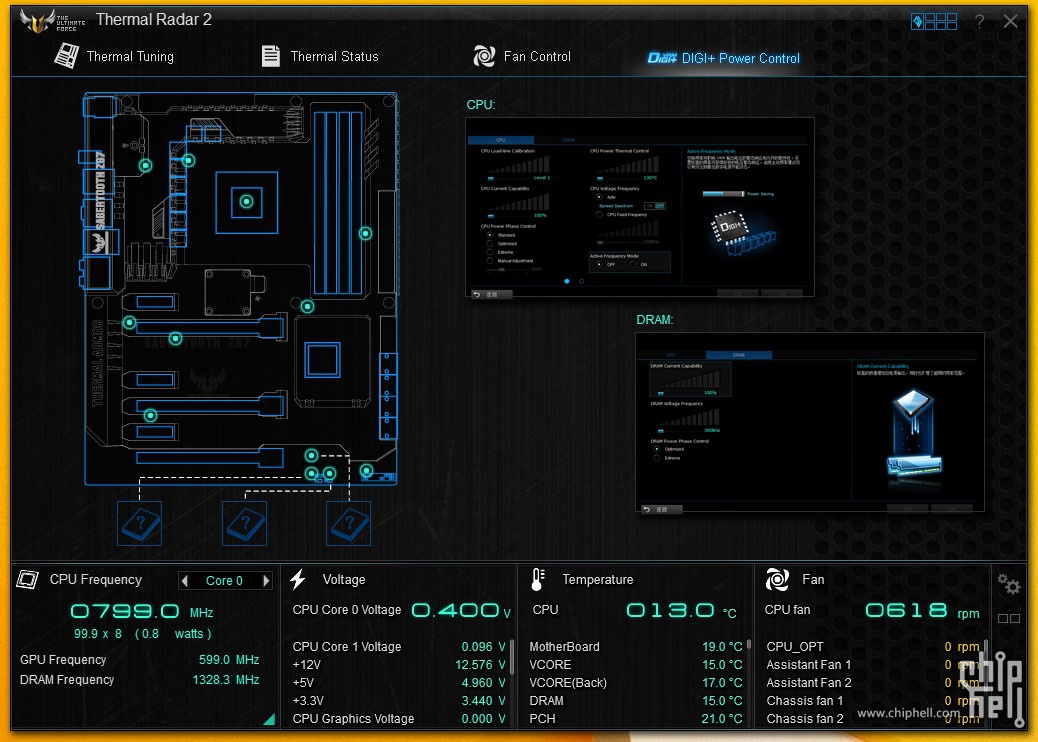Click the CPU Core 1 Voltage row
This screenshot has width=1038, height=742.
[399, 647]
